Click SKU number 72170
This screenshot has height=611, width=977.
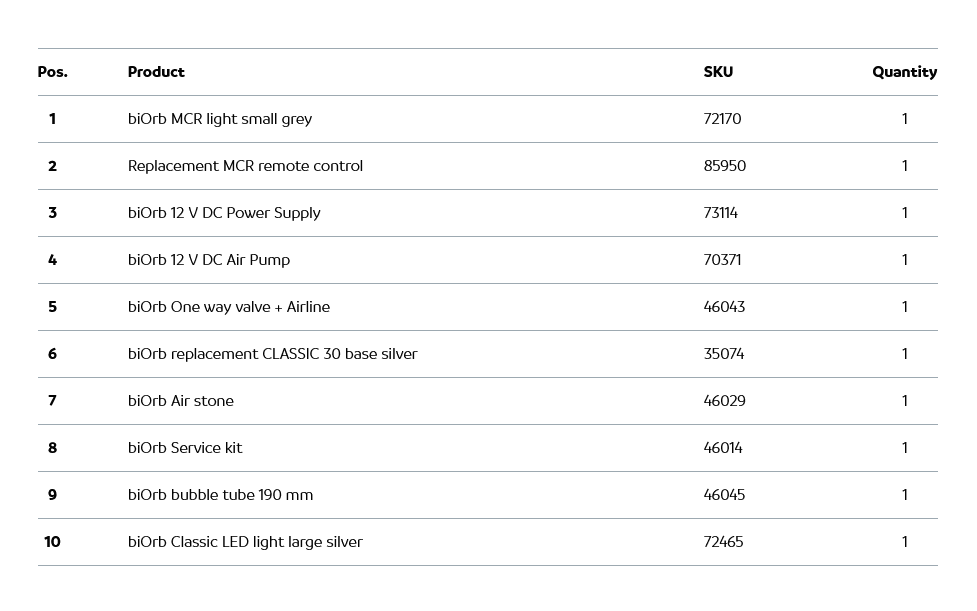click(722, 119)
